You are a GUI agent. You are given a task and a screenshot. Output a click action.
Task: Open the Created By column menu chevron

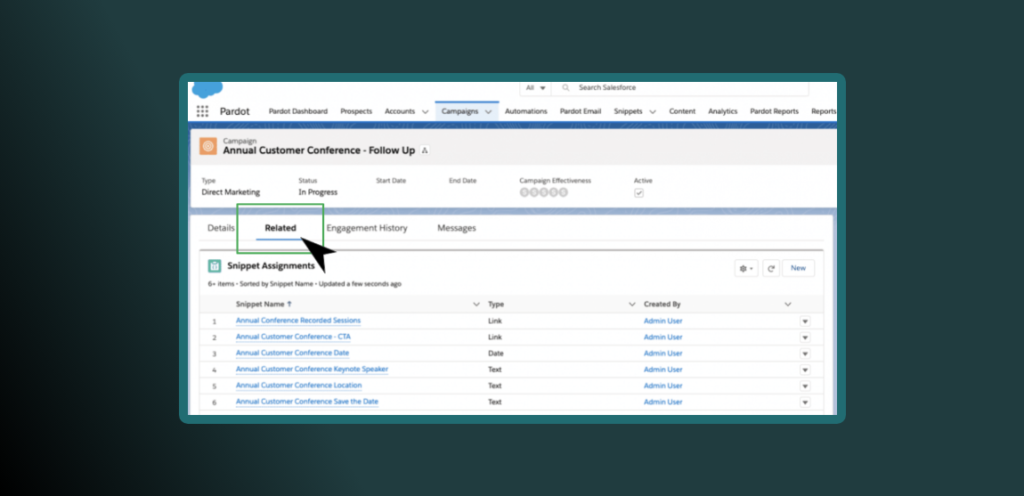click(788, 305)
